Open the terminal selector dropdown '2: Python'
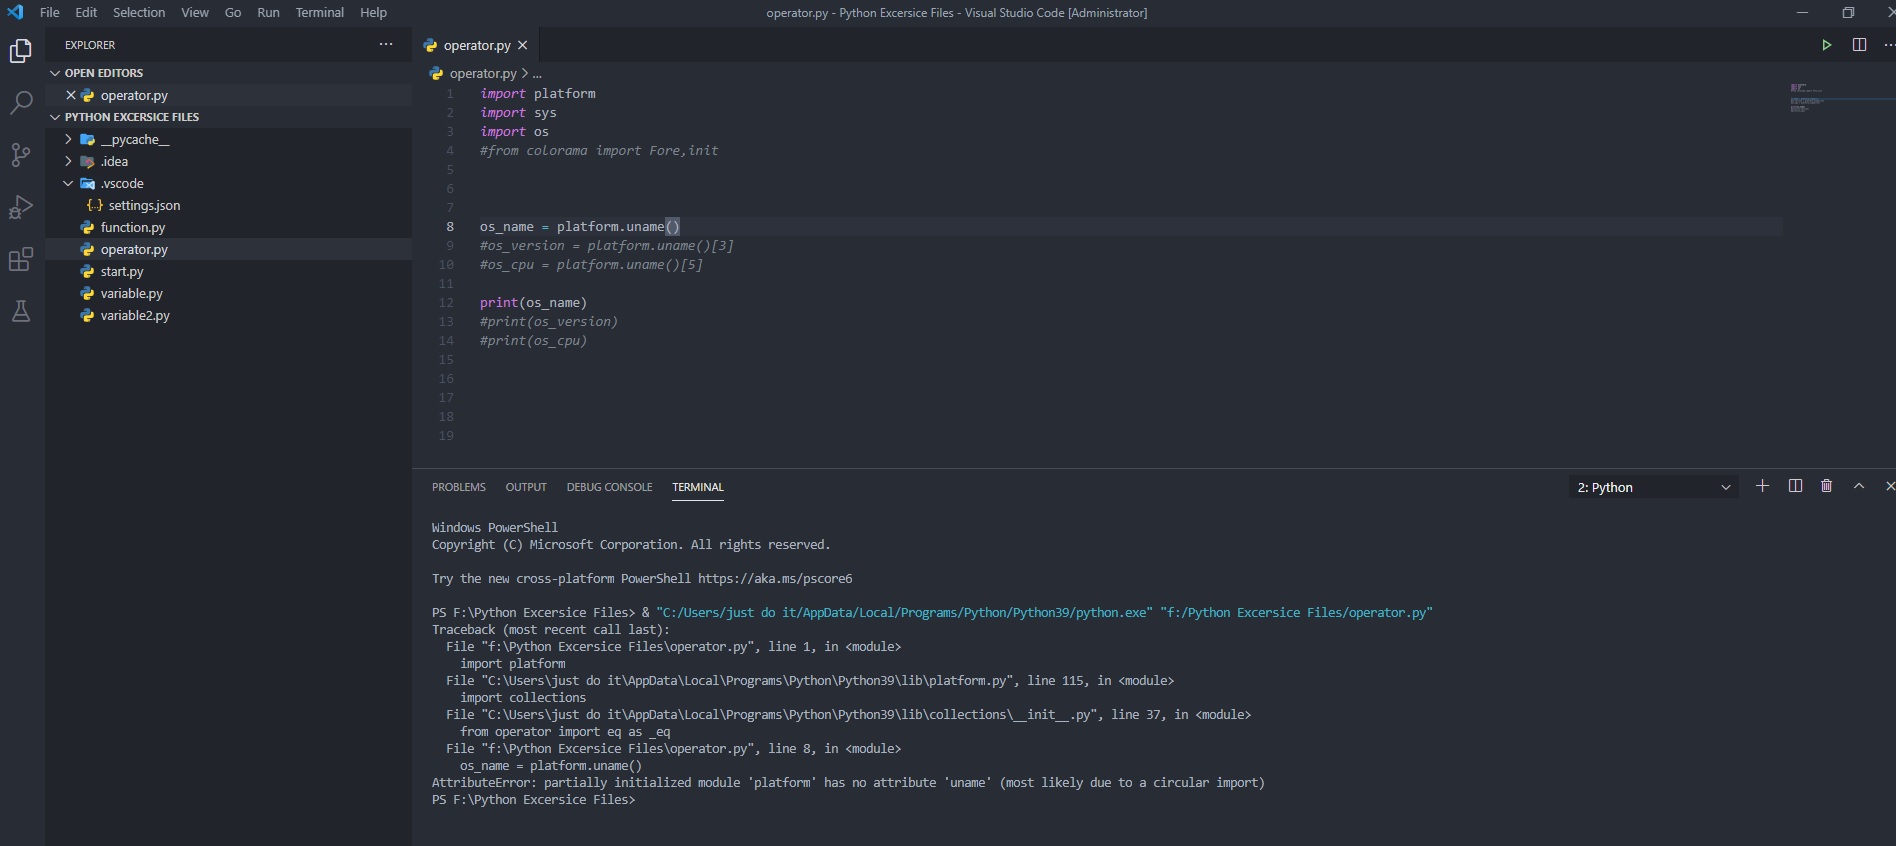Image resolution: width=1896 pixels, height=846 pixels. click(1653, 487)
